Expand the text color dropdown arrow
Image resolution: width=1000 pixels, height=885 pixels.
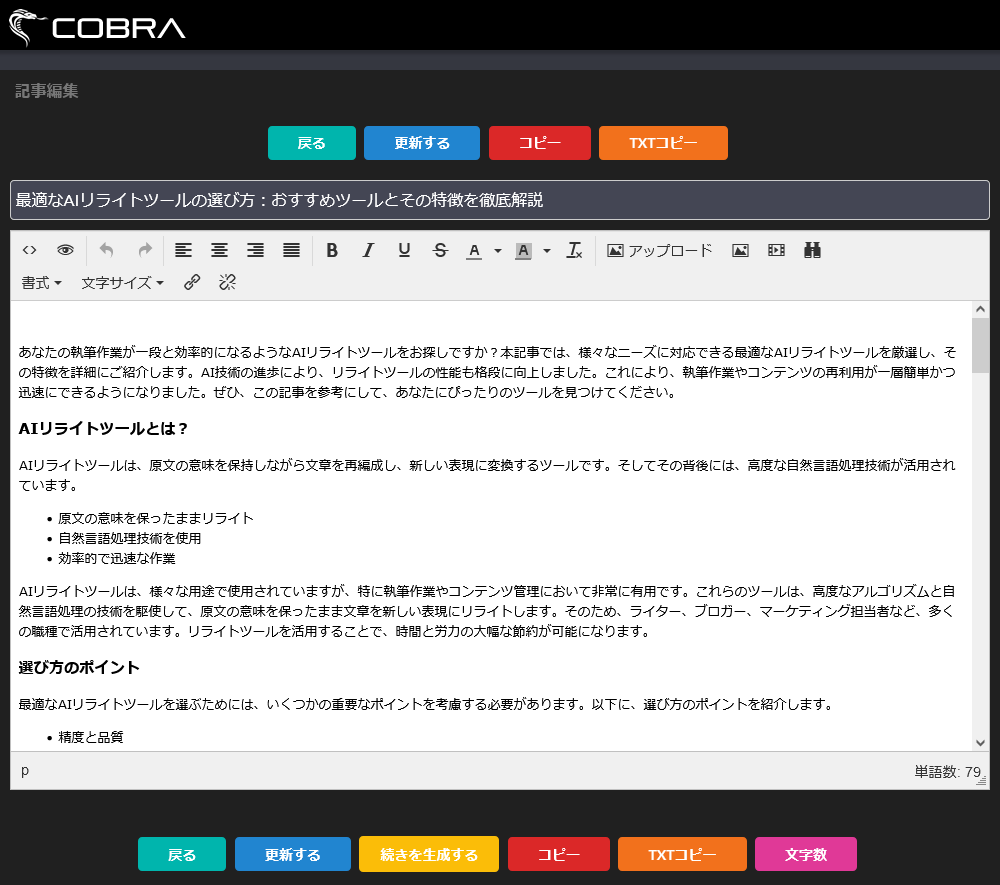[x=498, y=251]
